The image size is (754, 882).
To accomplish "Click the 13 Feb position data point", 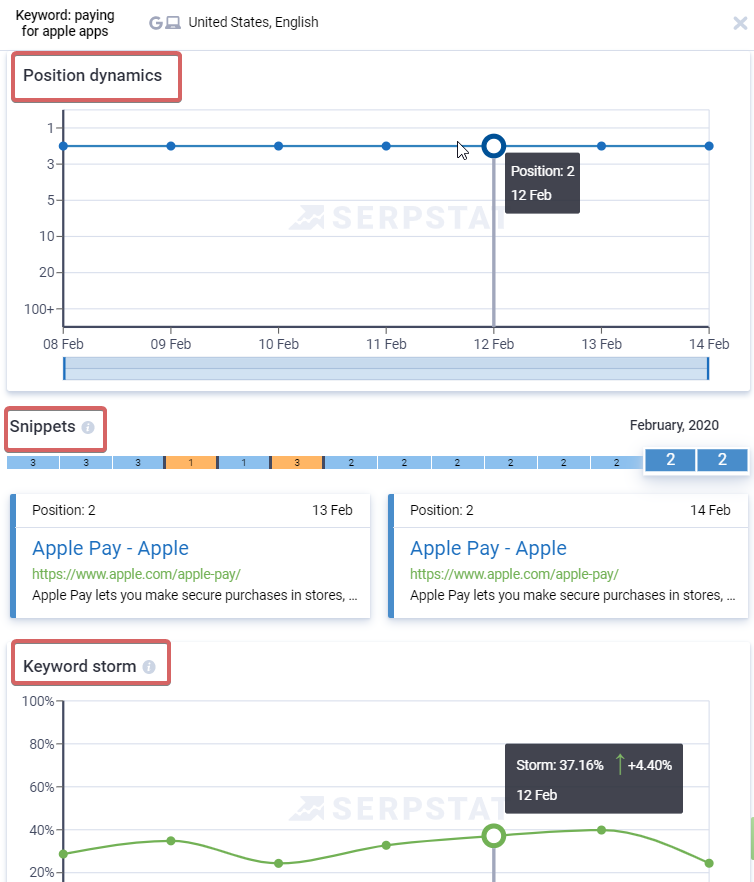I will click(601, 146).
